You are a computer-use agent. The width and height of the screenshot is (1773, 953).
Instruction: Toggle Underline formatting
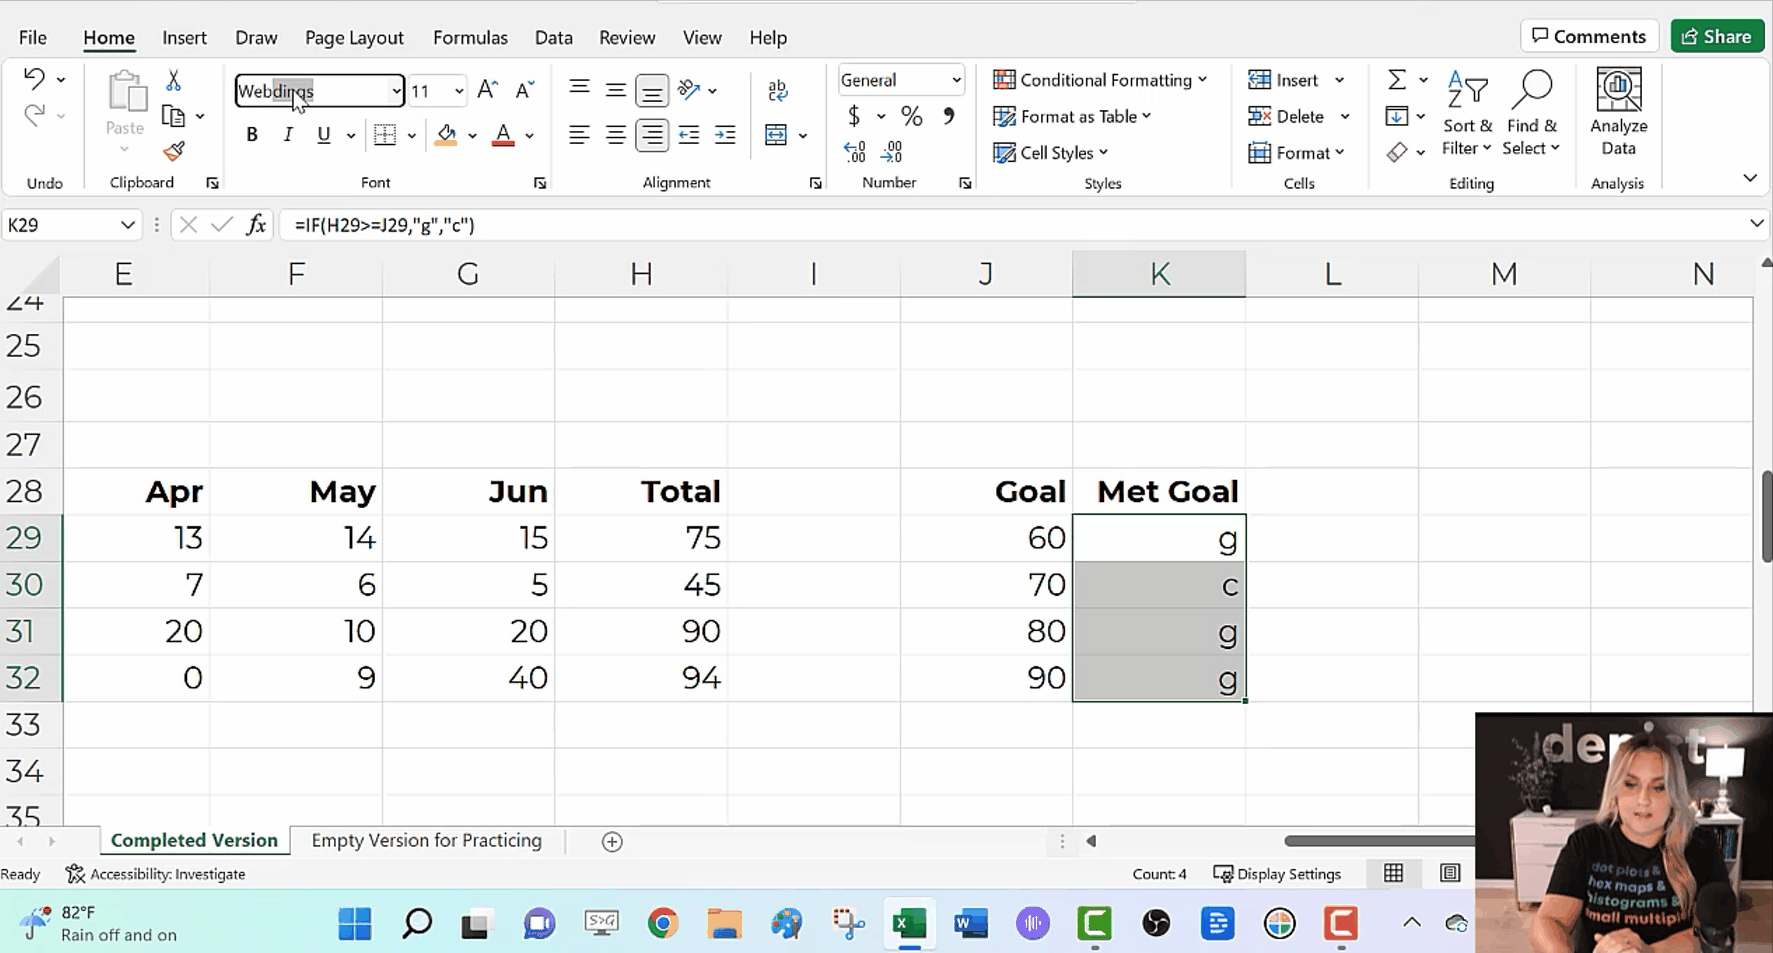pyautogui.click(x=323, y=135)
